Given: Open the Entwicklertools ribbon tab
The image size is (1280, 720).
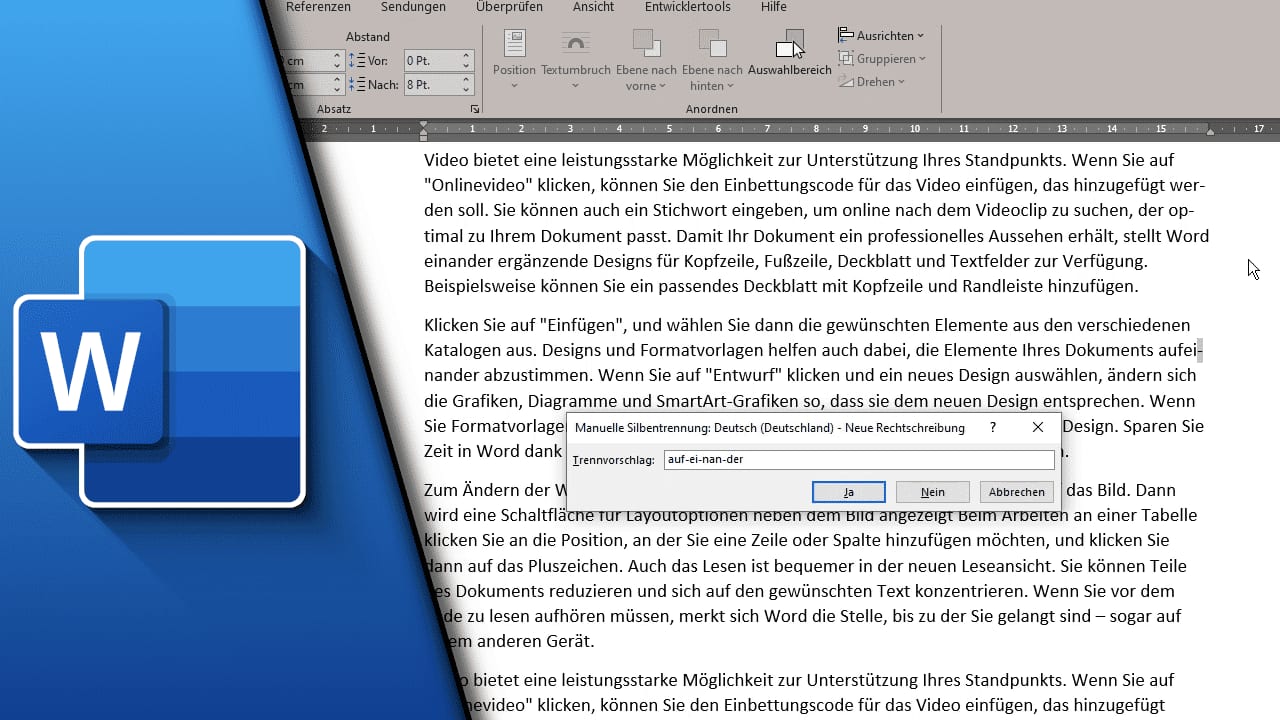Looking at the screenshot, I should [x=687, y=7].
